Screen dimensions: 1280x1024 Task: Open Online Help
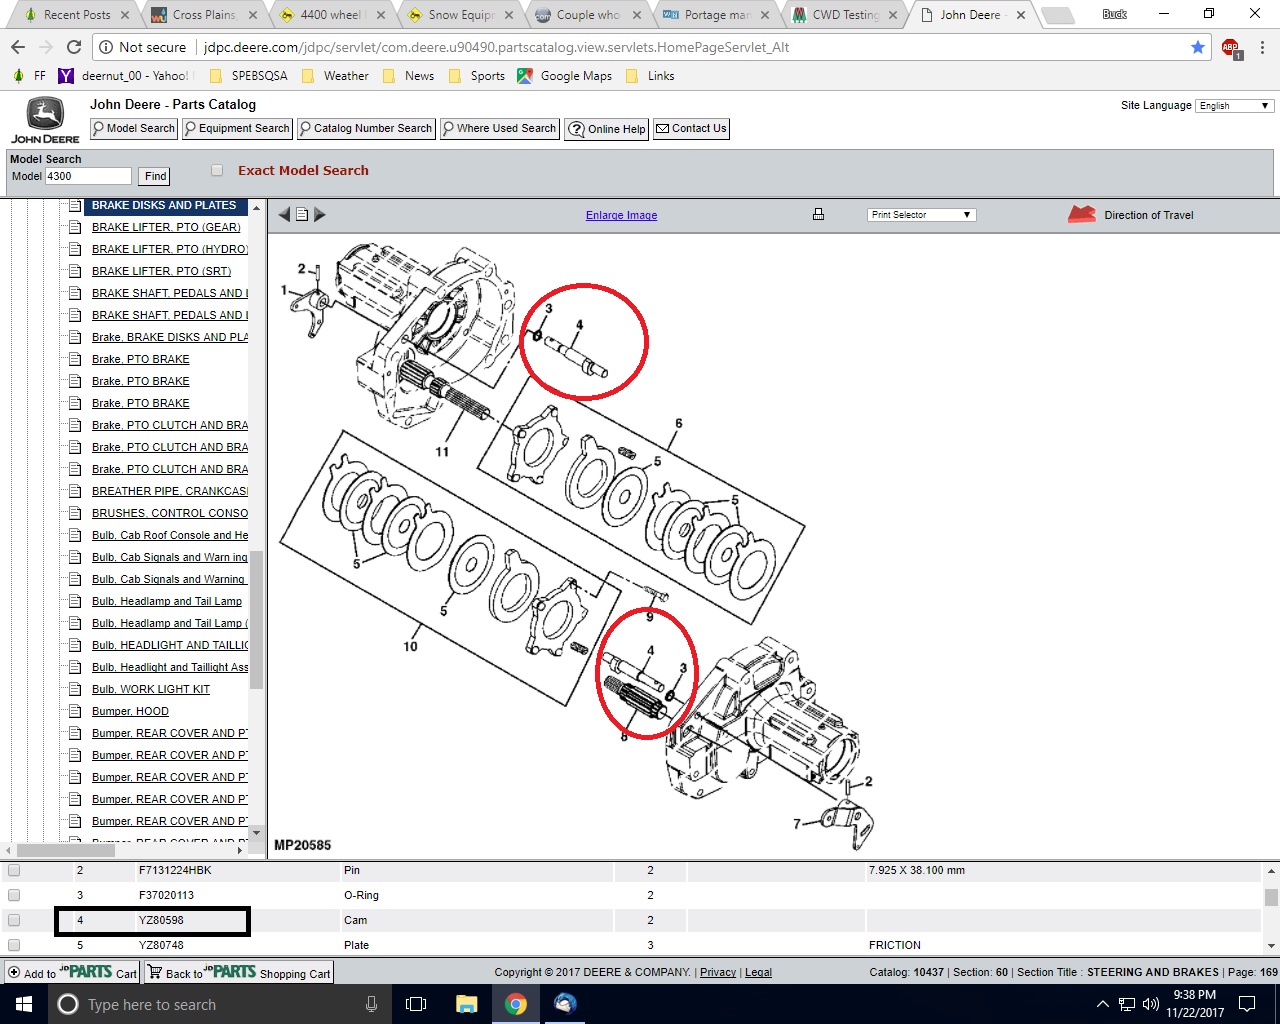[607, 129]
